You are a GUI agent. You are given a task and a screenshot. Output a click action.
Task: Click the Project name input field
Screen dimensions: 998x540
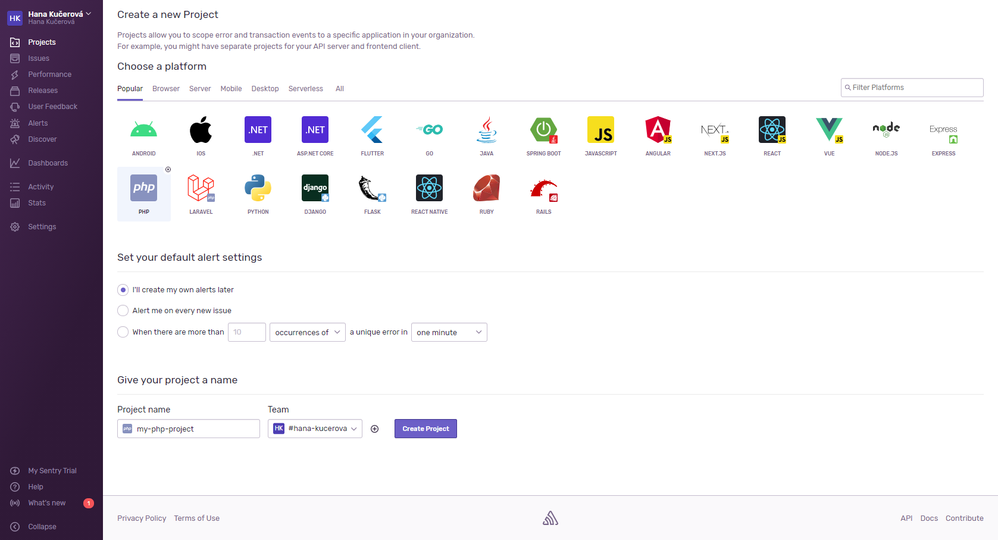(188, 429)
